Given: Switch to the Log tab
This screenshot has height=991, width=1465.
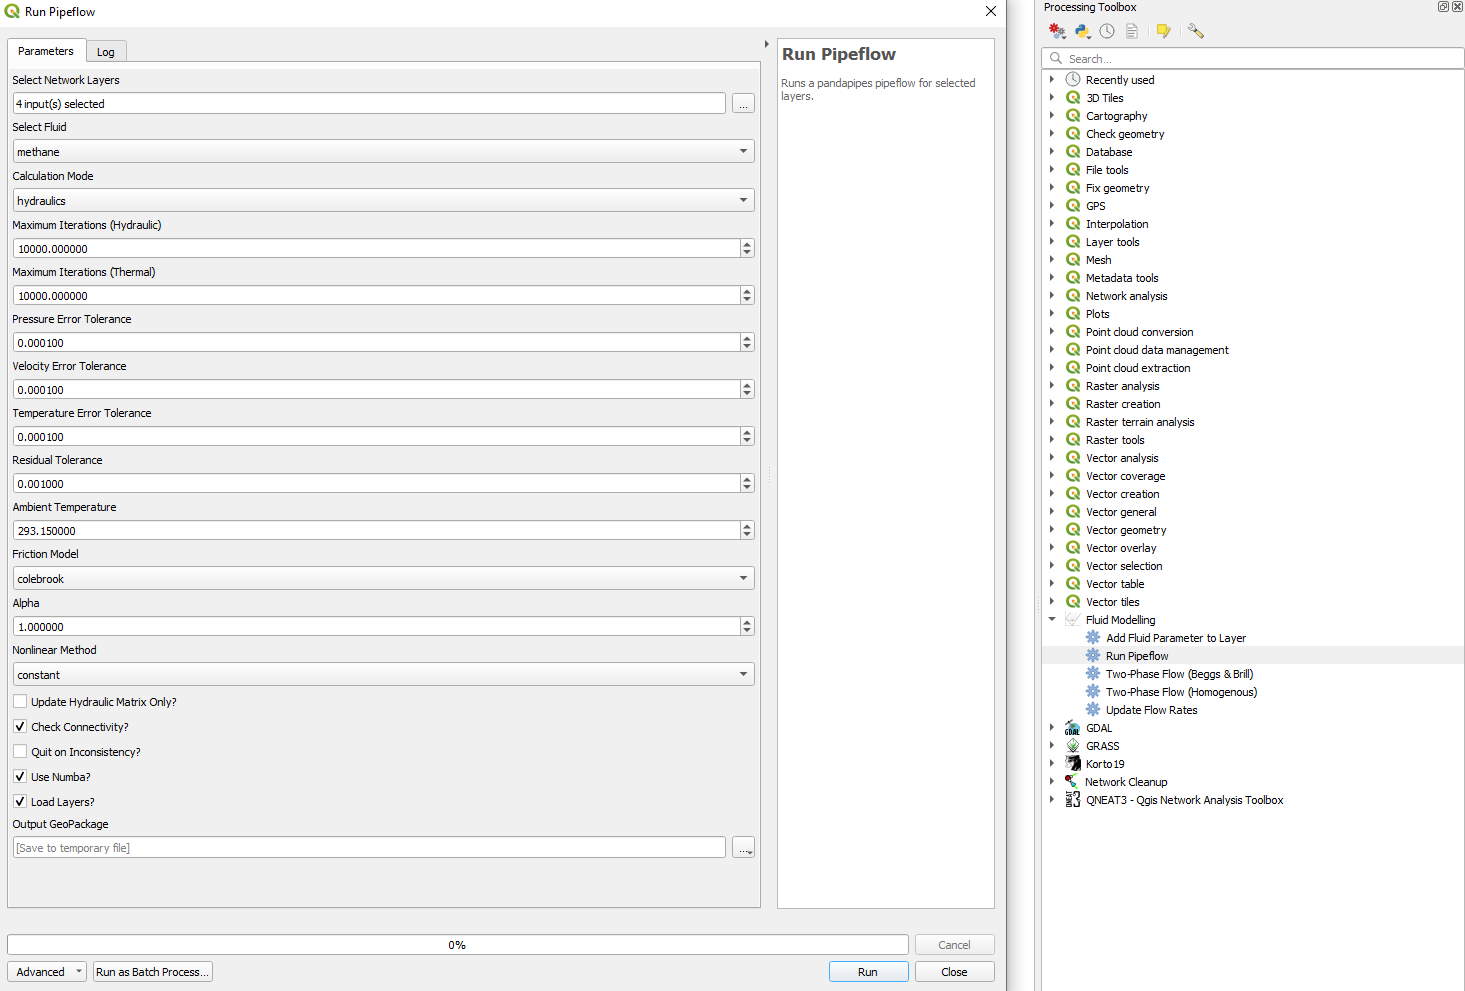Looking at the screenshot, I should (x=106, y=52).
